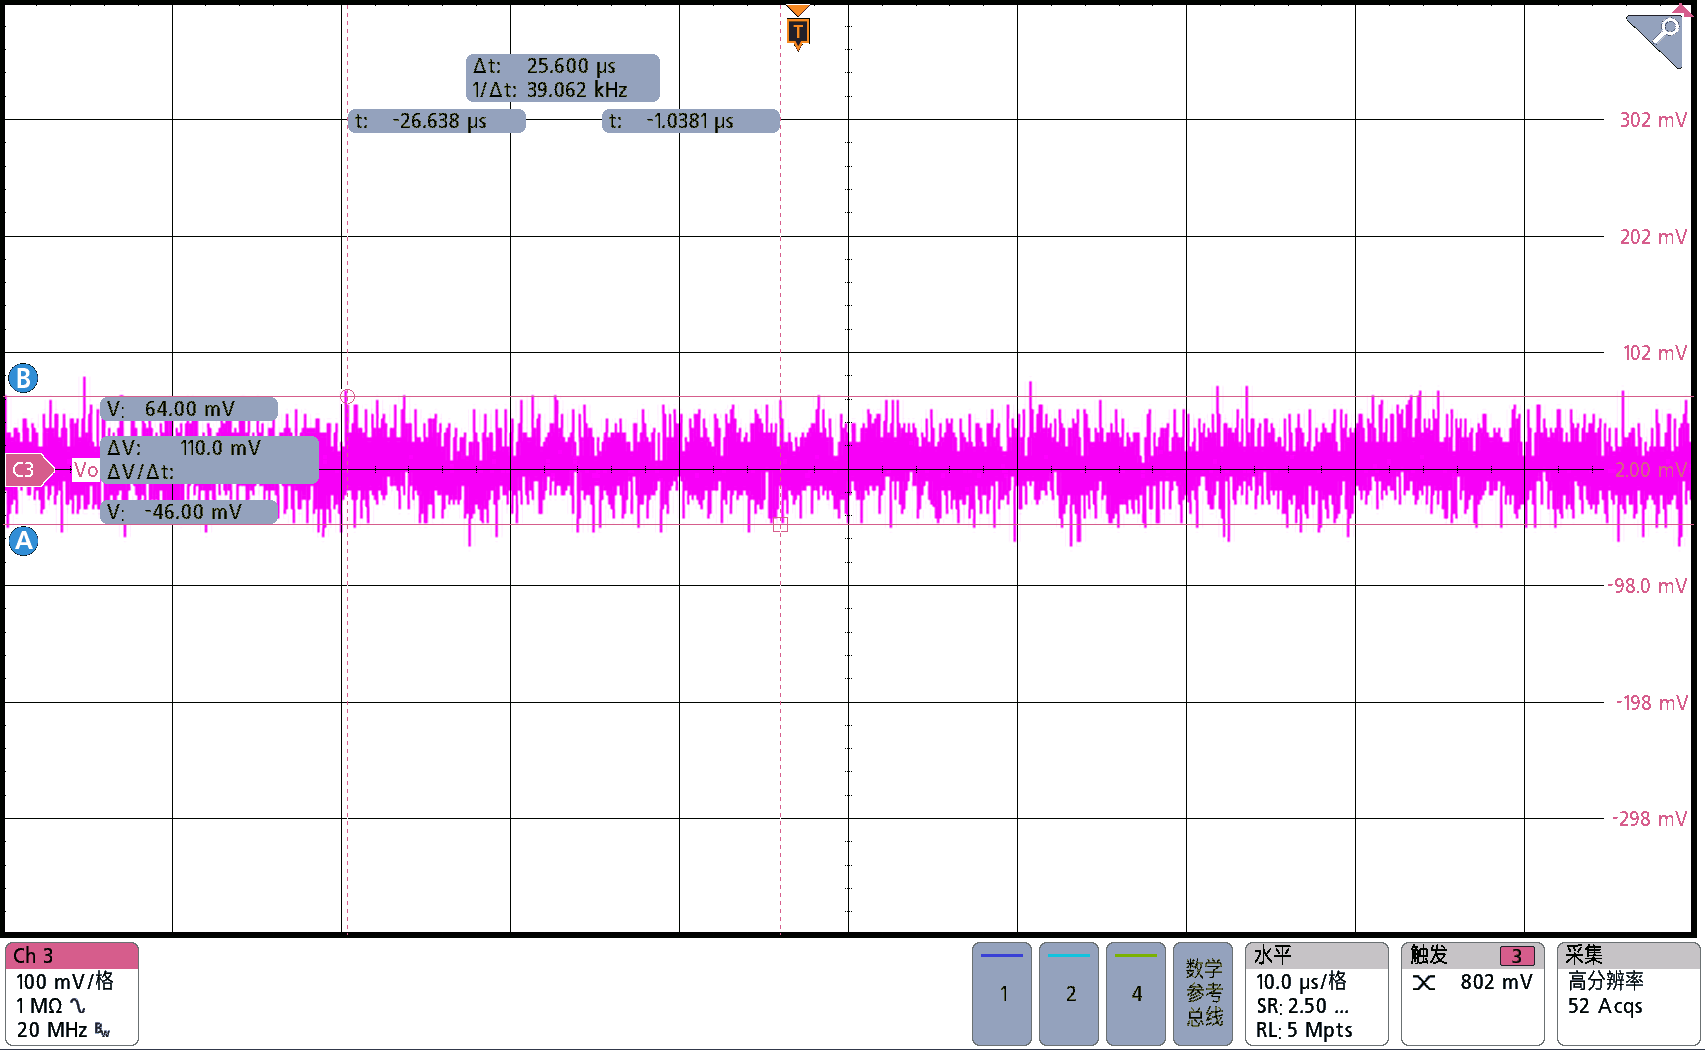Open the trigger settings badge
This screenshot has width=1705, height=1050.
(1472, 994)
